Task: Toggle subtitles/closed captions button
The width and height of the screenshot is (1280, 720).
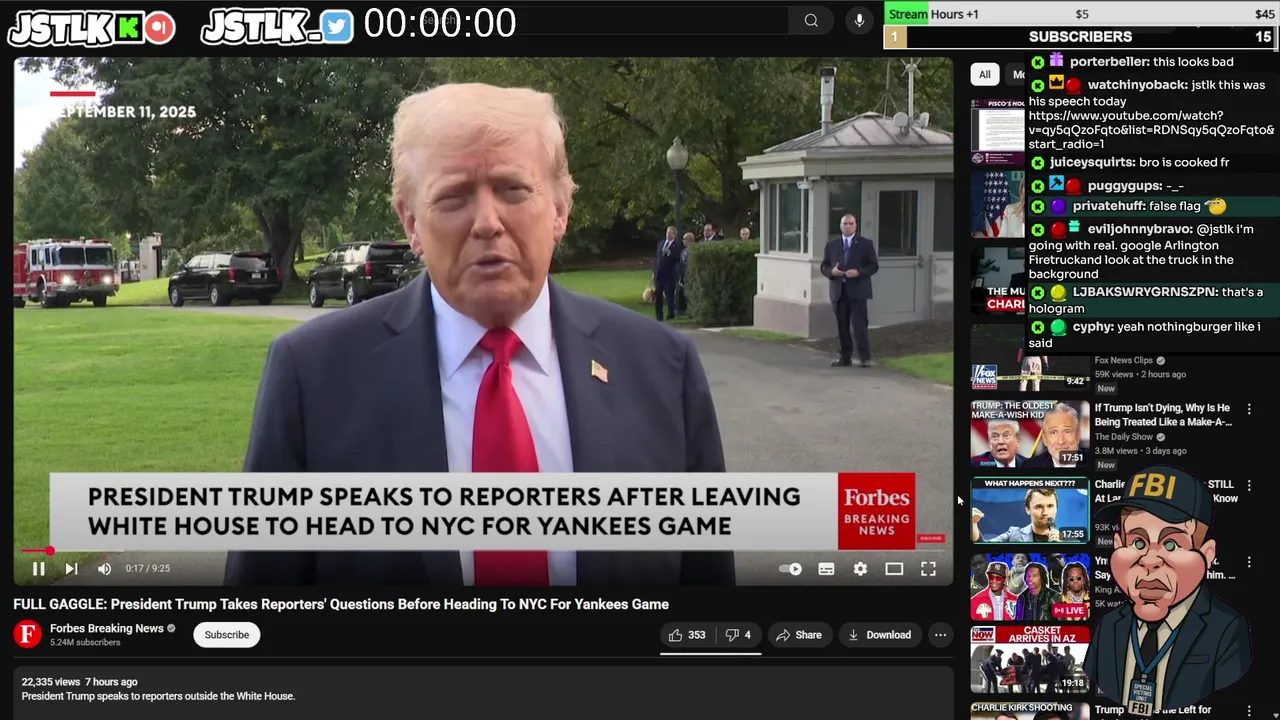Action: click(x=826, y=569)
